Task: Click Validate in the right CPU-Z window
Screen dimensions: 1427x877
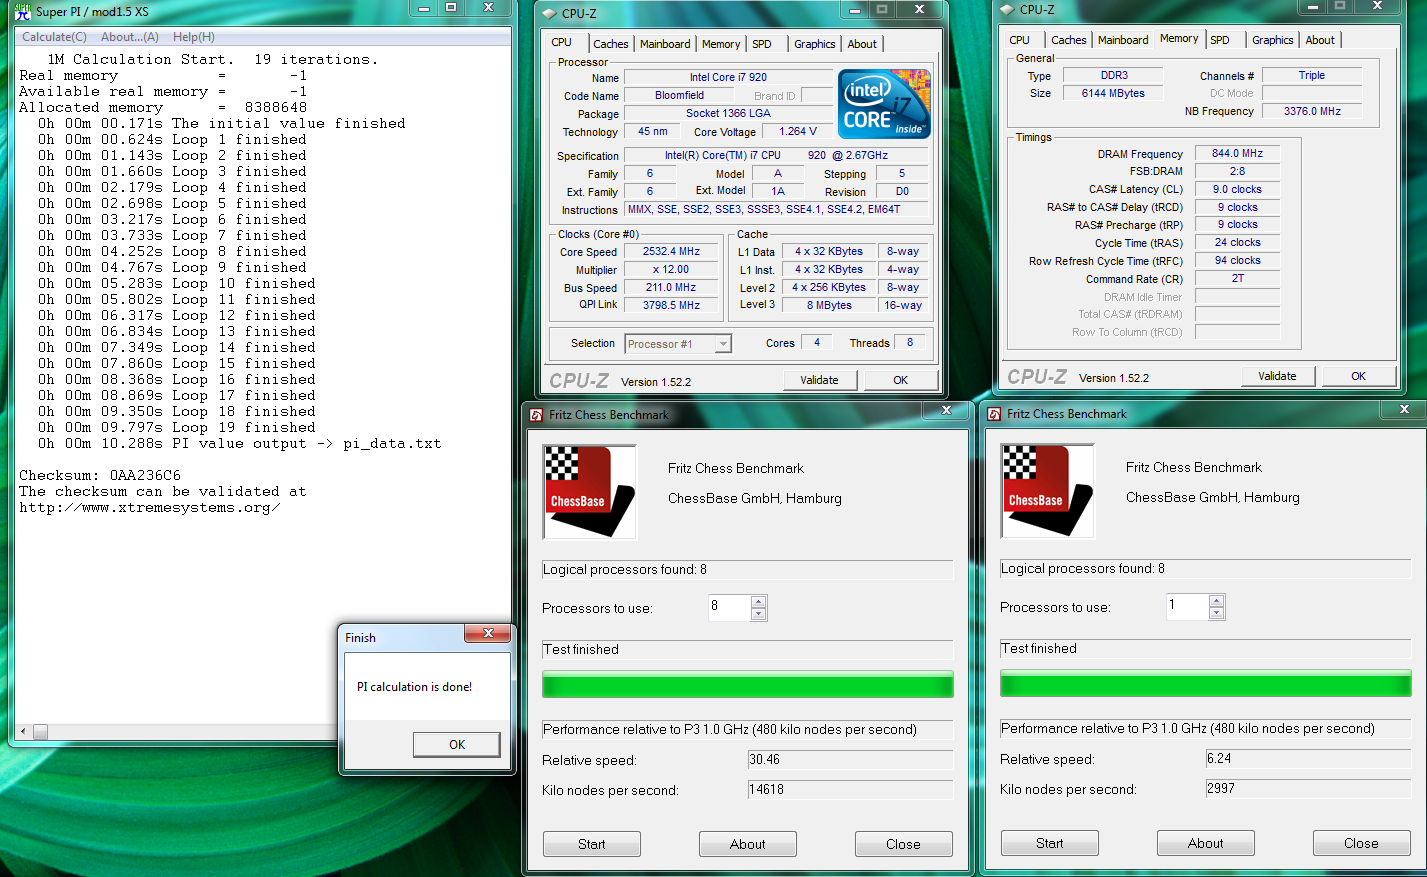Action: coord(1277,376)
